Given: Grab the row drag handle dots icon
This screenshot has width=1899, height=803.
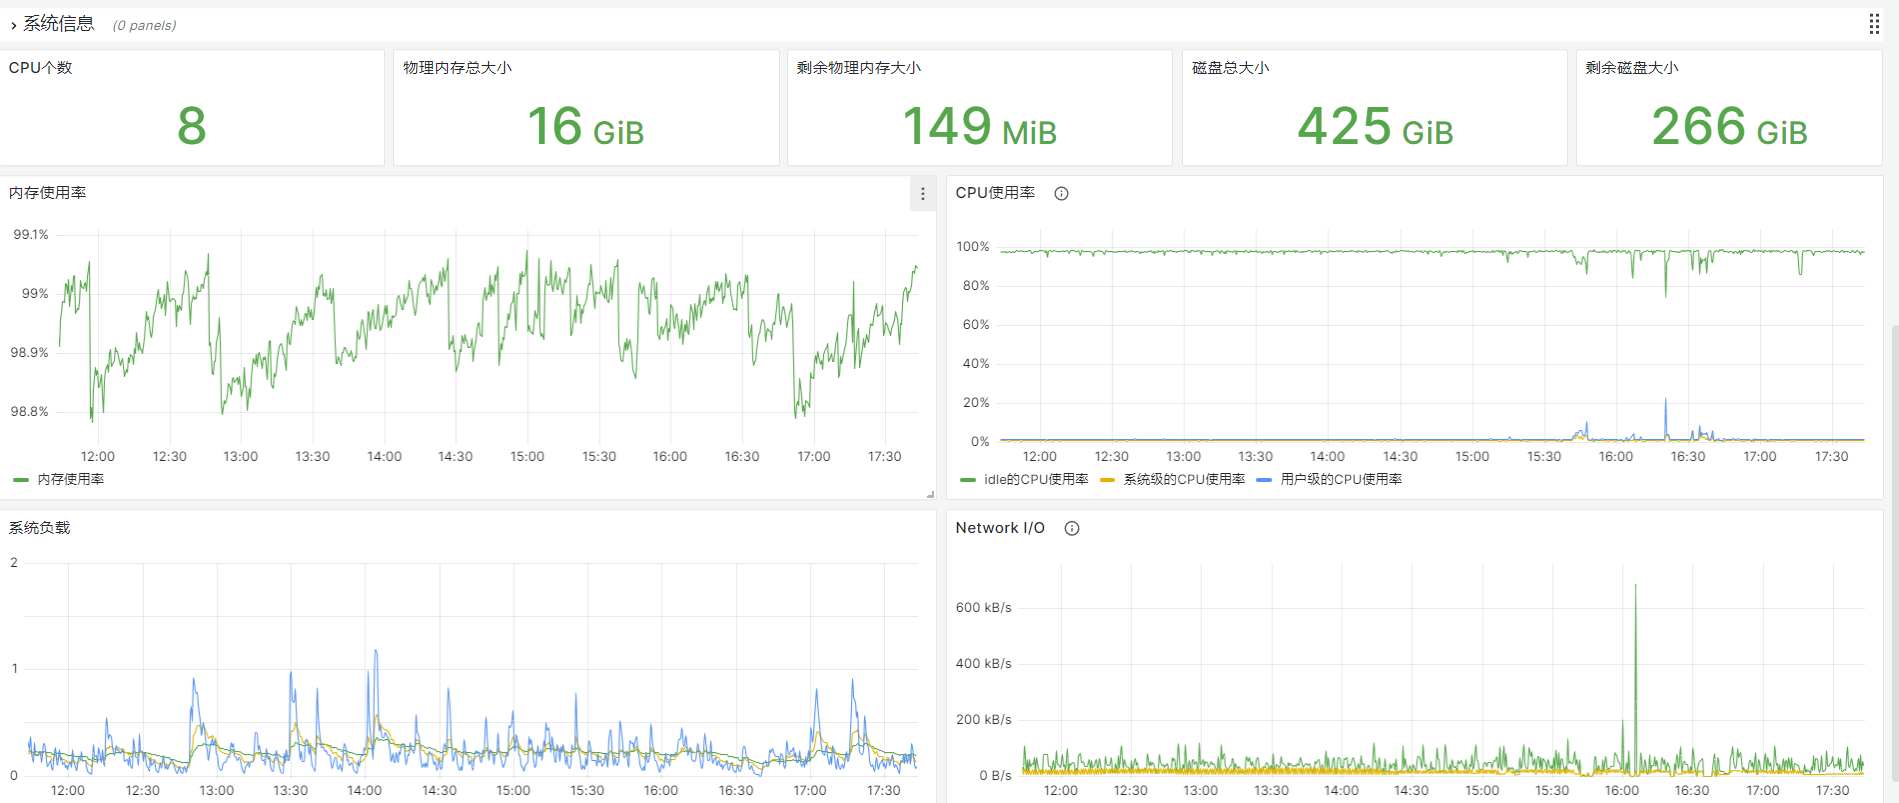Looking at the screenshot, I should [1874, 25].
